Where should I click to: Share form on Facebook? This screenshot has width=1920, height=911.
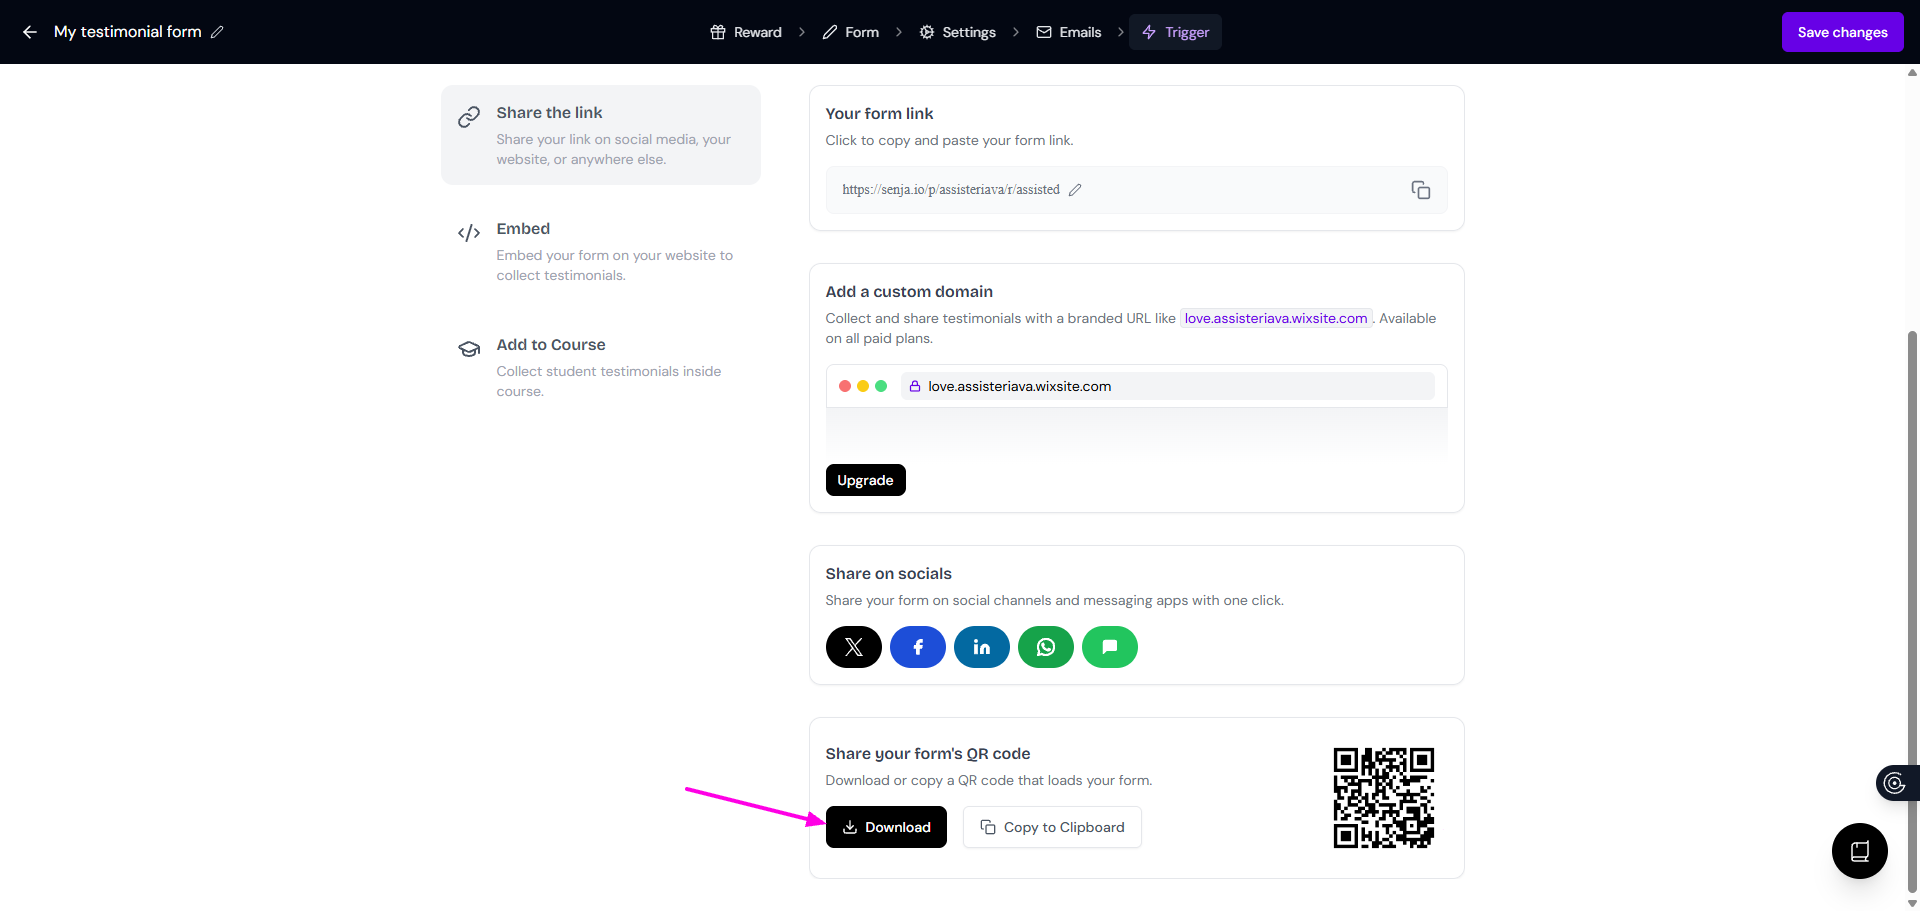[917, 647]
